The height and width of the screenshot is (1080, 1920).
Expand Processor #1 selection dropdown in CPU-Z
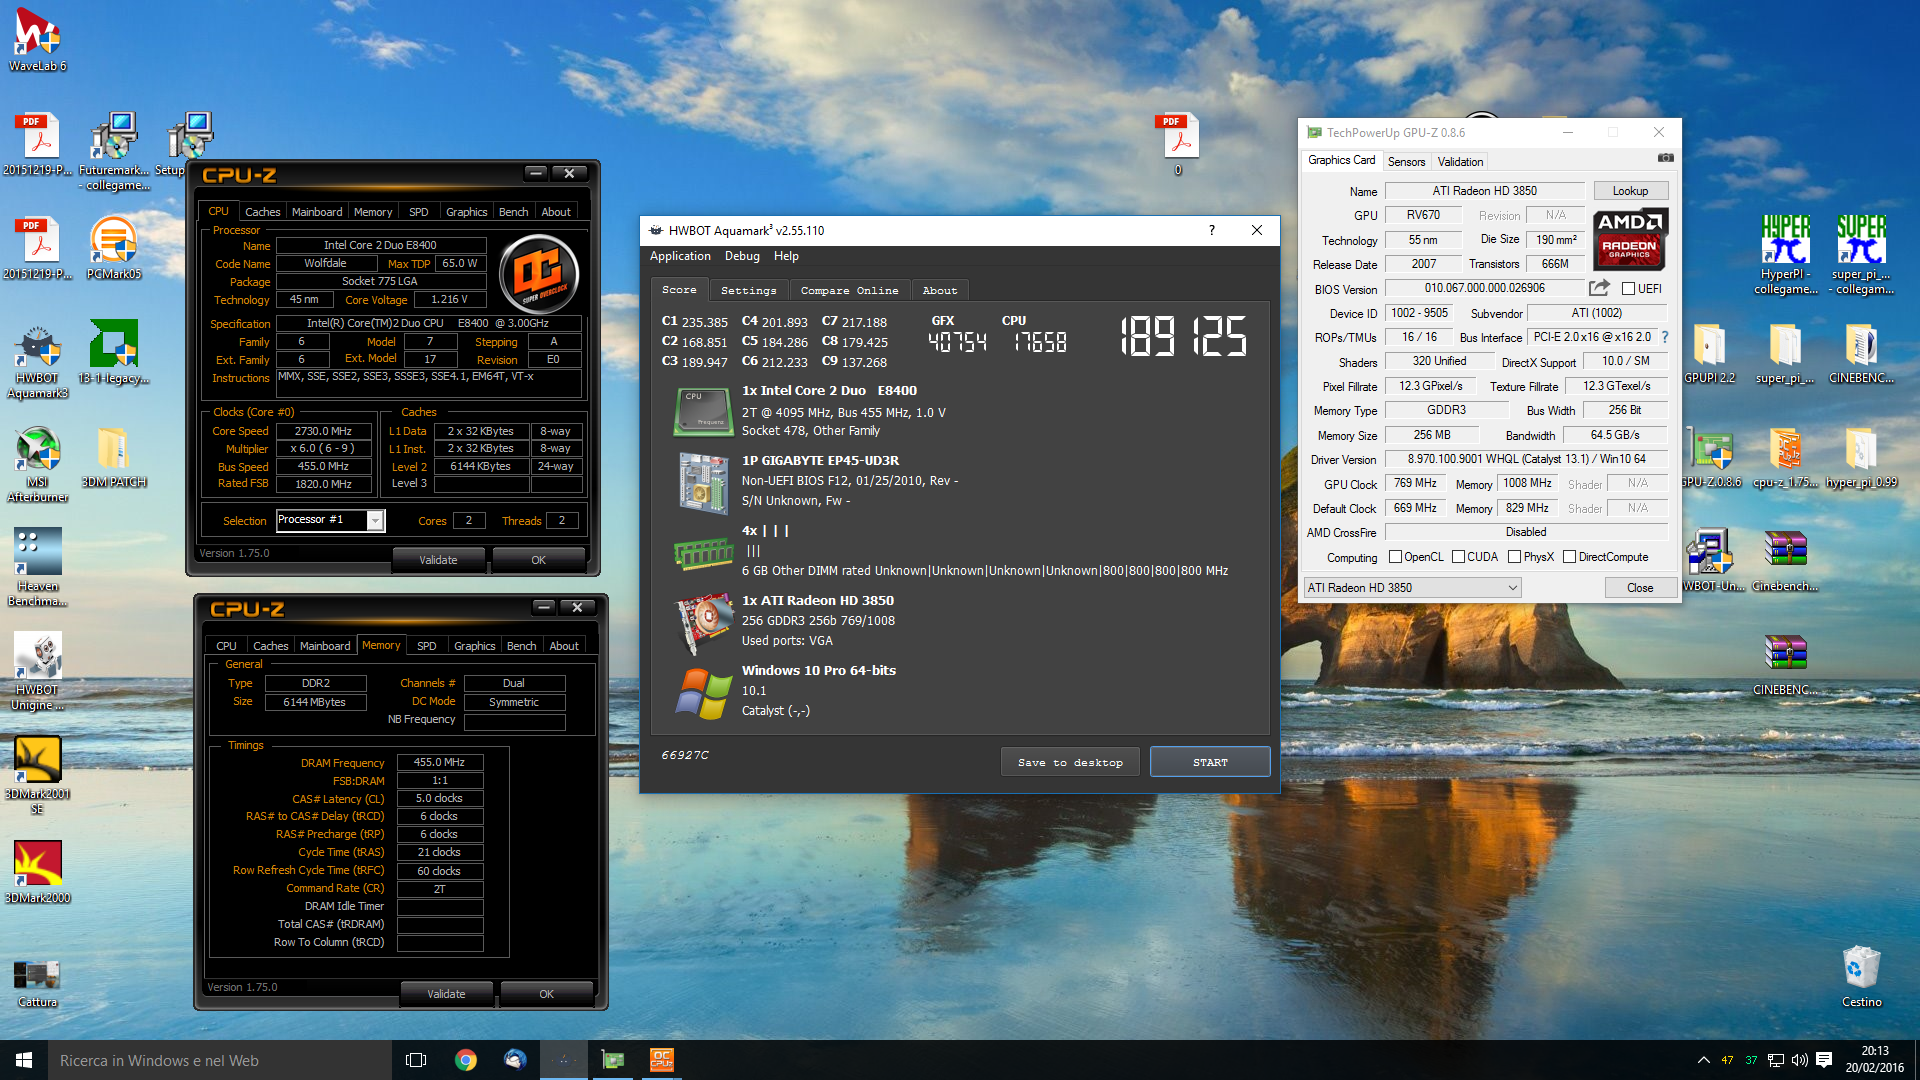click(375, 520)
